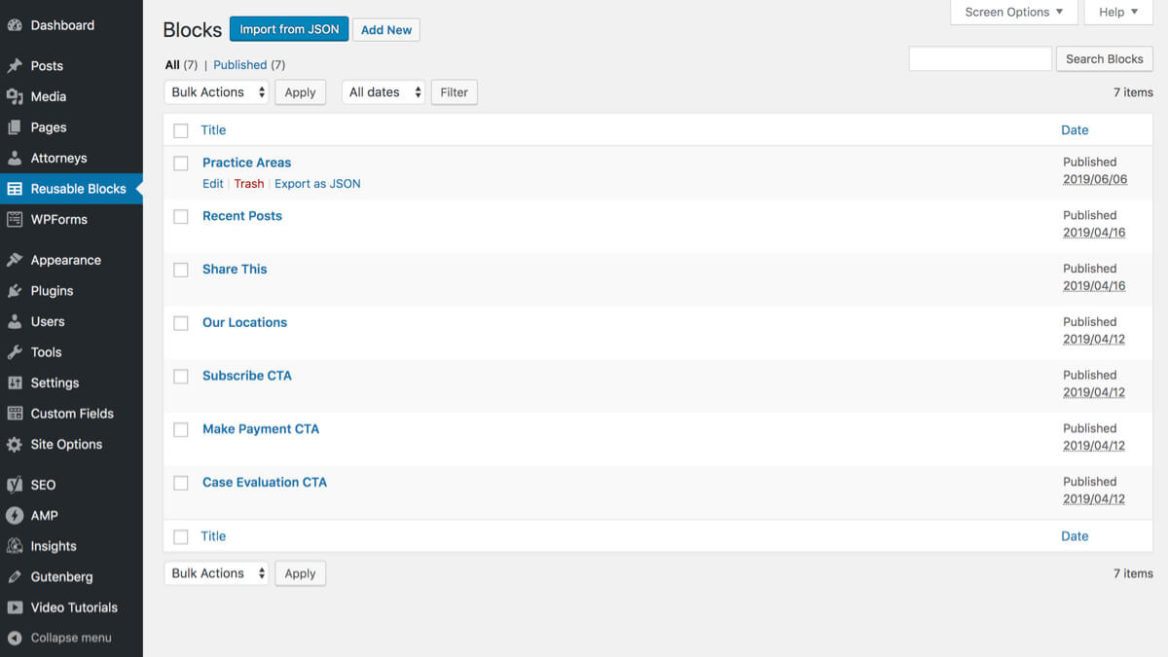The image size is (1168, 657).
Task: Click the Import from JSON button
Action: tap(288, 29)
